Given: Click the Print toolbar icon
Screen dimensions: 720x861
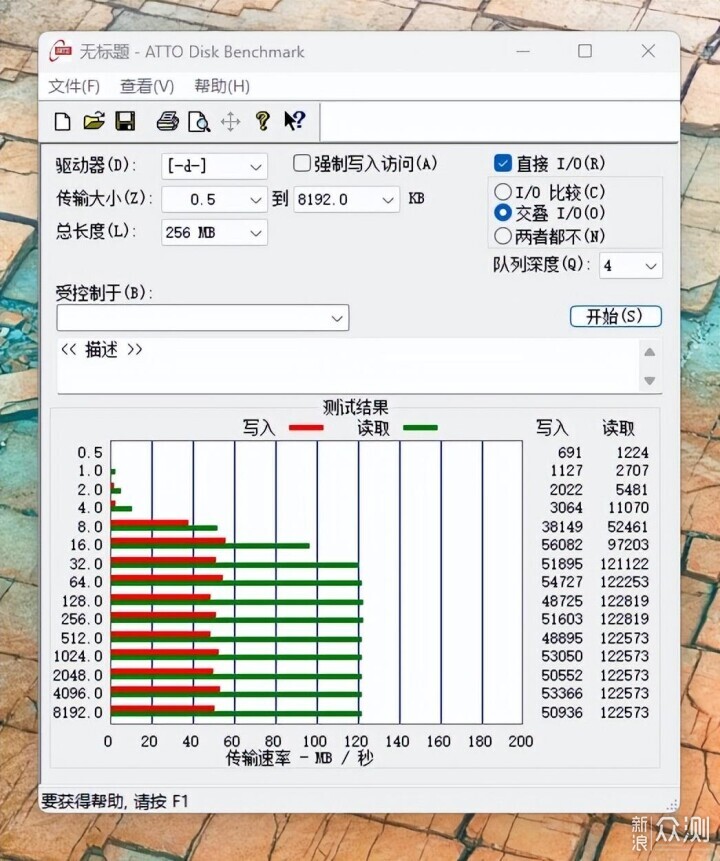Looking at the screenshot, I should pos(168,121).
